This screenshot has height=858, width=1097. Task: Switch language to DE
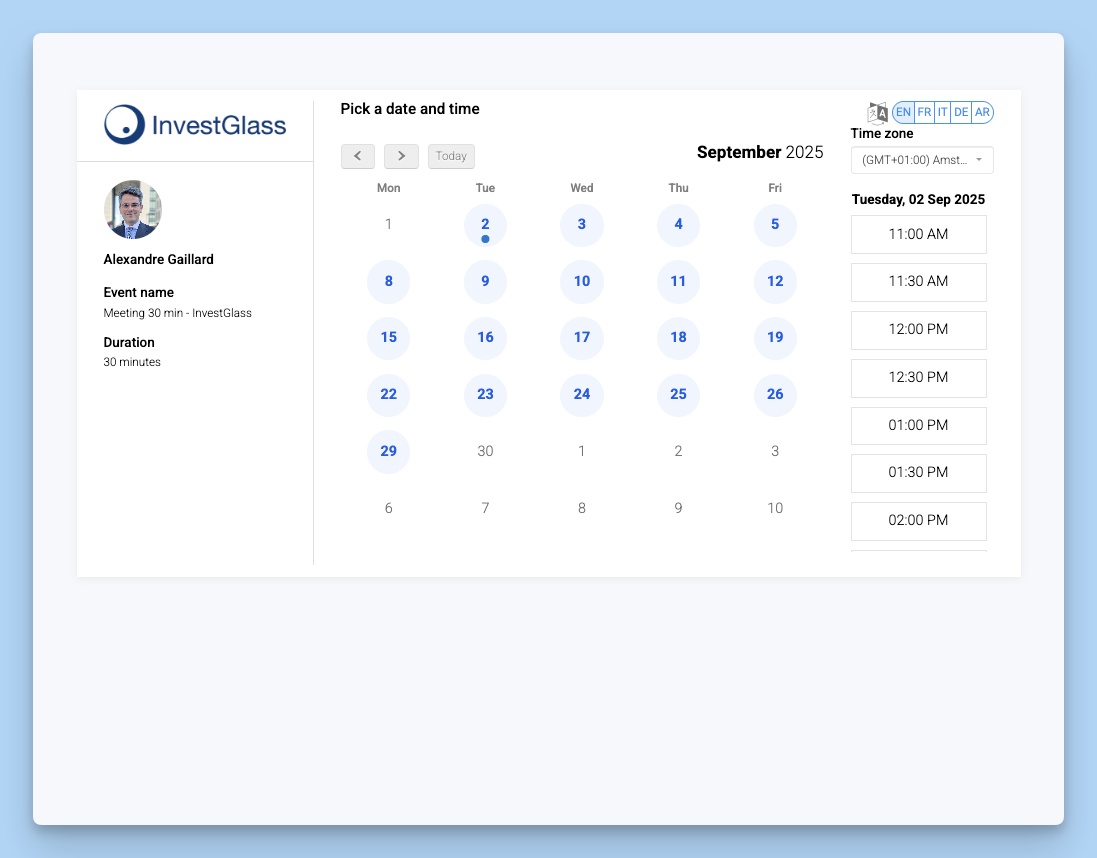(961, 113)
